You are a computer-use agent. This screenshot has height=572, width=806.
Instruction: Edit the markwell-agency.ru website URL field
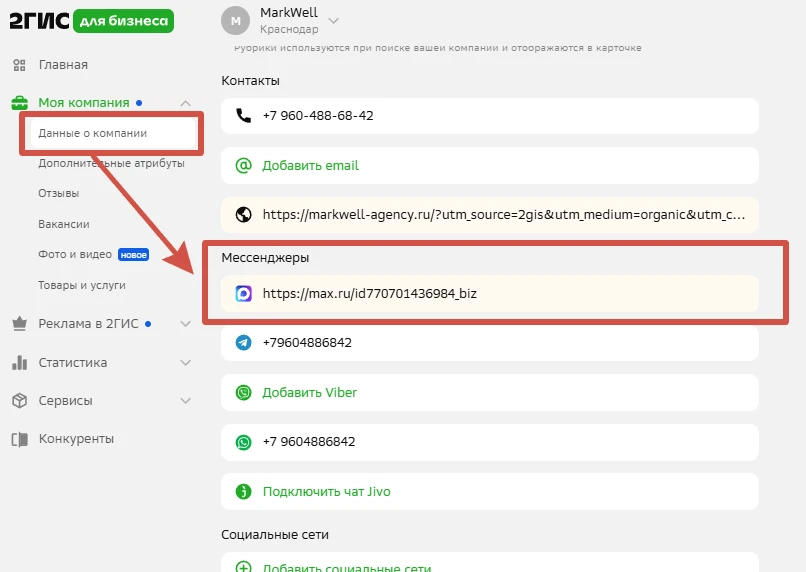pos(490,215)
